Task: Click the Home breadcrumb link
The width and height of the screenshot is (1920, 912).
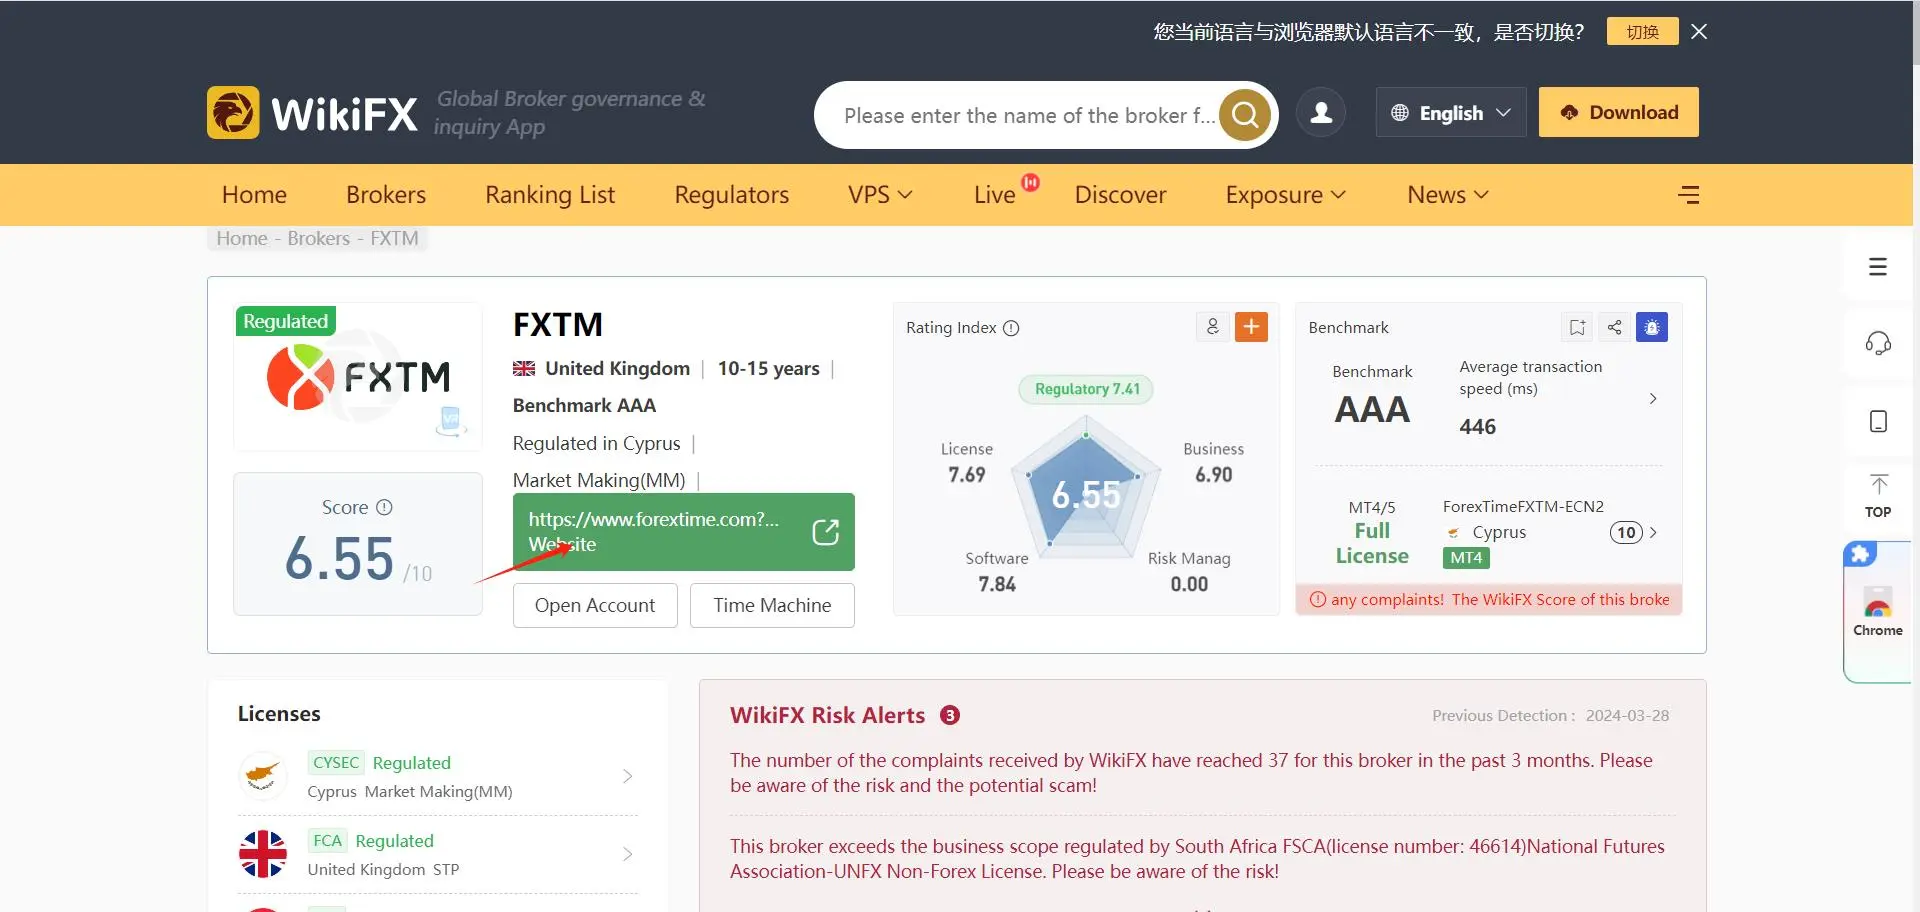Action: 242,238
